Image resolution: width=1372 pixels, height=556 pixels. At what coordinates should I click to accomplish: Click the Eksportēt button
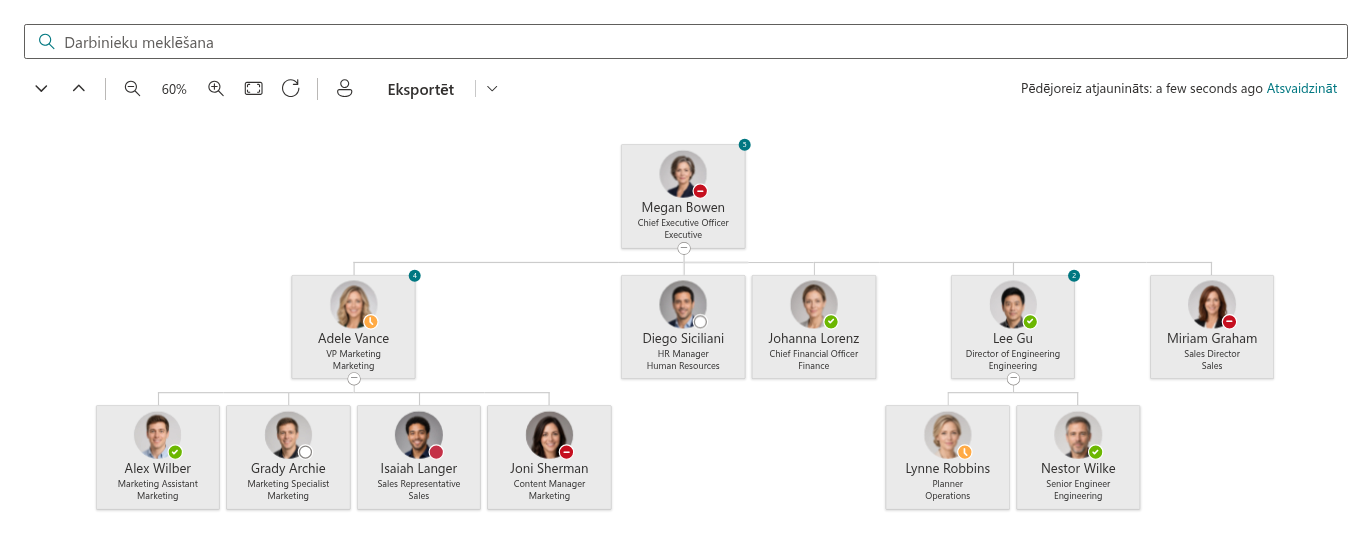click(421, 89)
